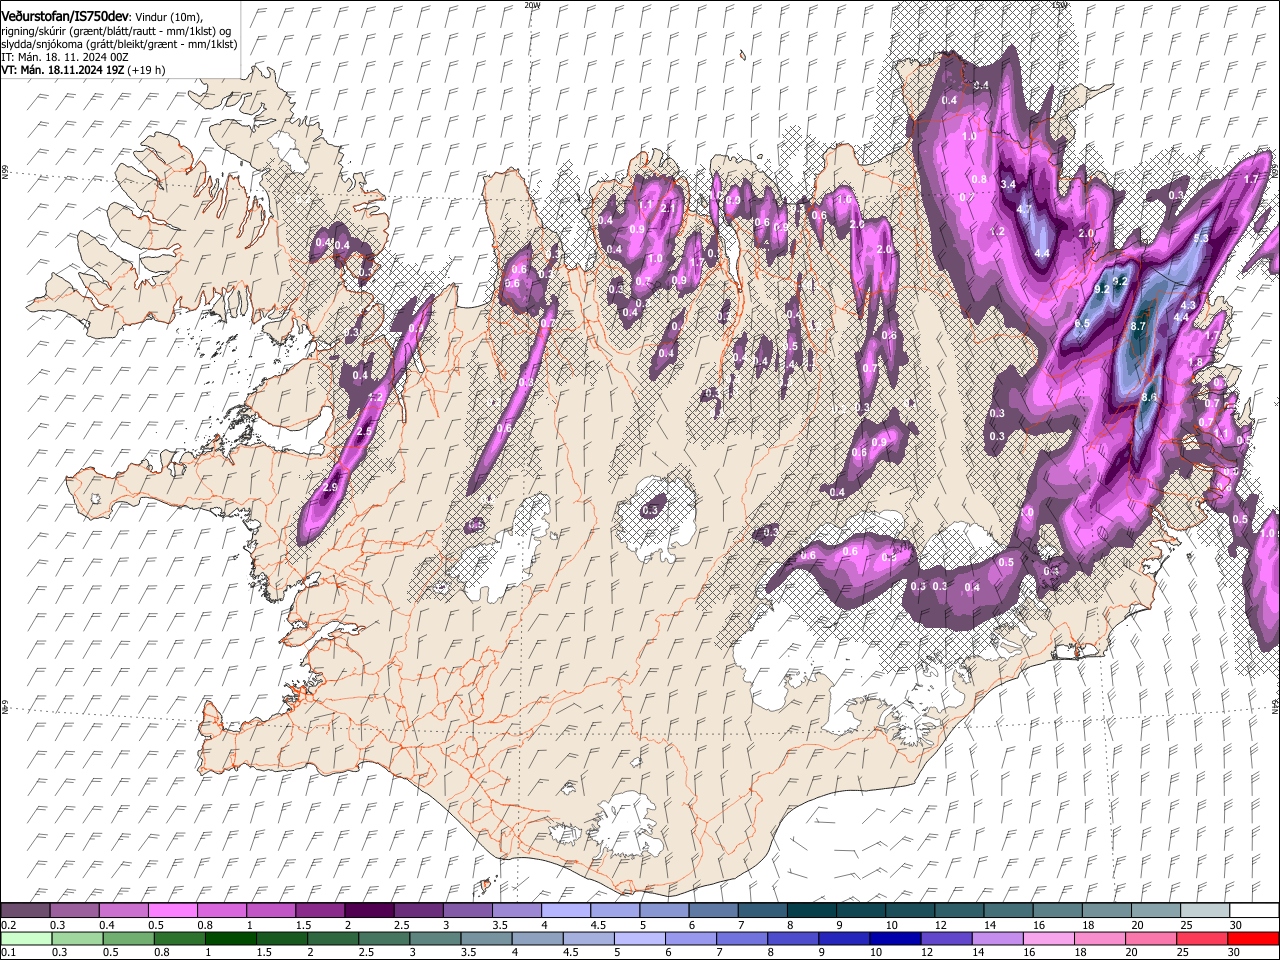1280x960 pixels.
Task: Click the 8.6 precipitation value on the map
Action: [x=1149, y=397]
